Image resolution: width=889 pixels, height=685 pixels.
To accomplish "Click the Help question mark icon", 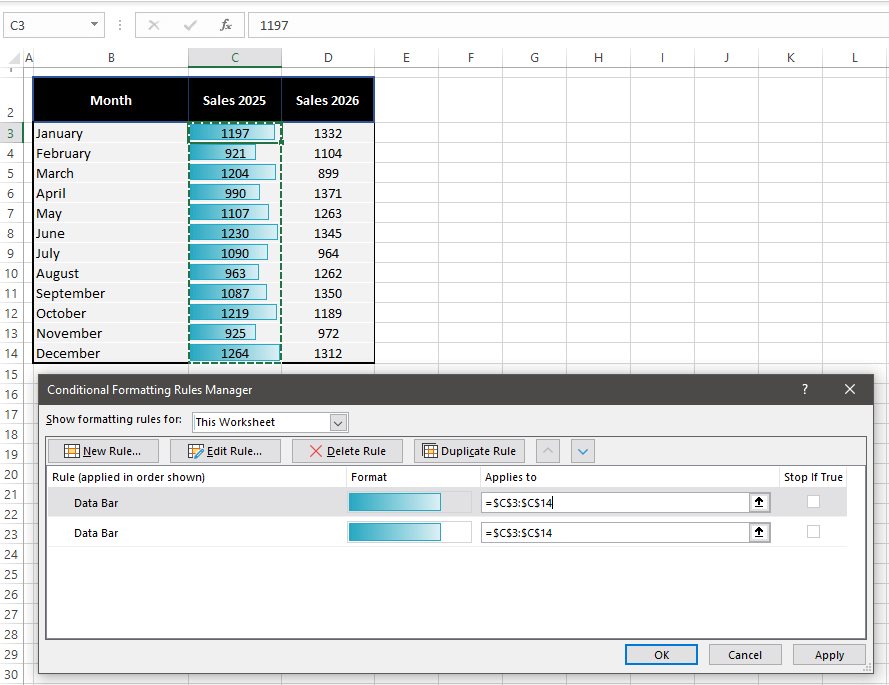I will point(804,389).
